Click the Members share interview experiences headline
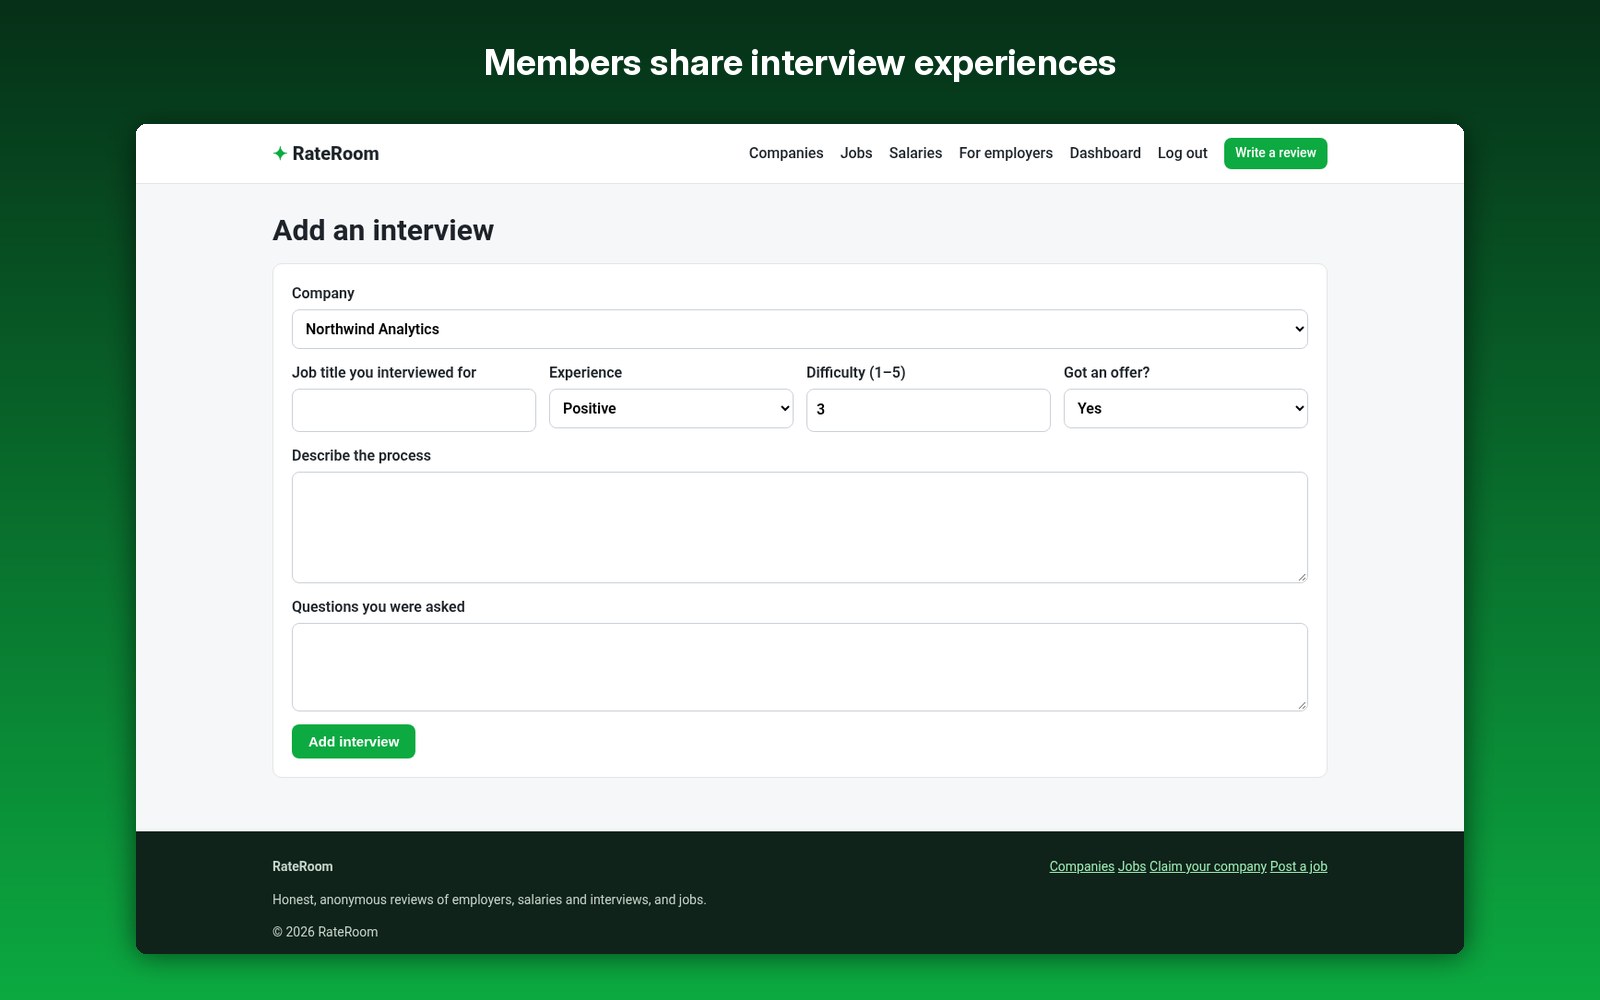The width and height of the screenshot is (1600, 1000). click(800, 62)
